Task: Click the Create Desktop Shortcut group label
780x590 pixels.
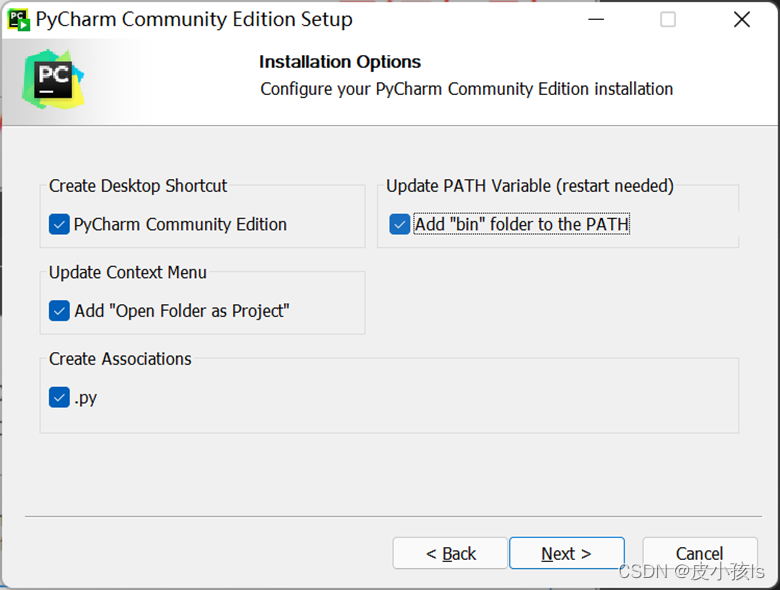Action: point(138,186)
